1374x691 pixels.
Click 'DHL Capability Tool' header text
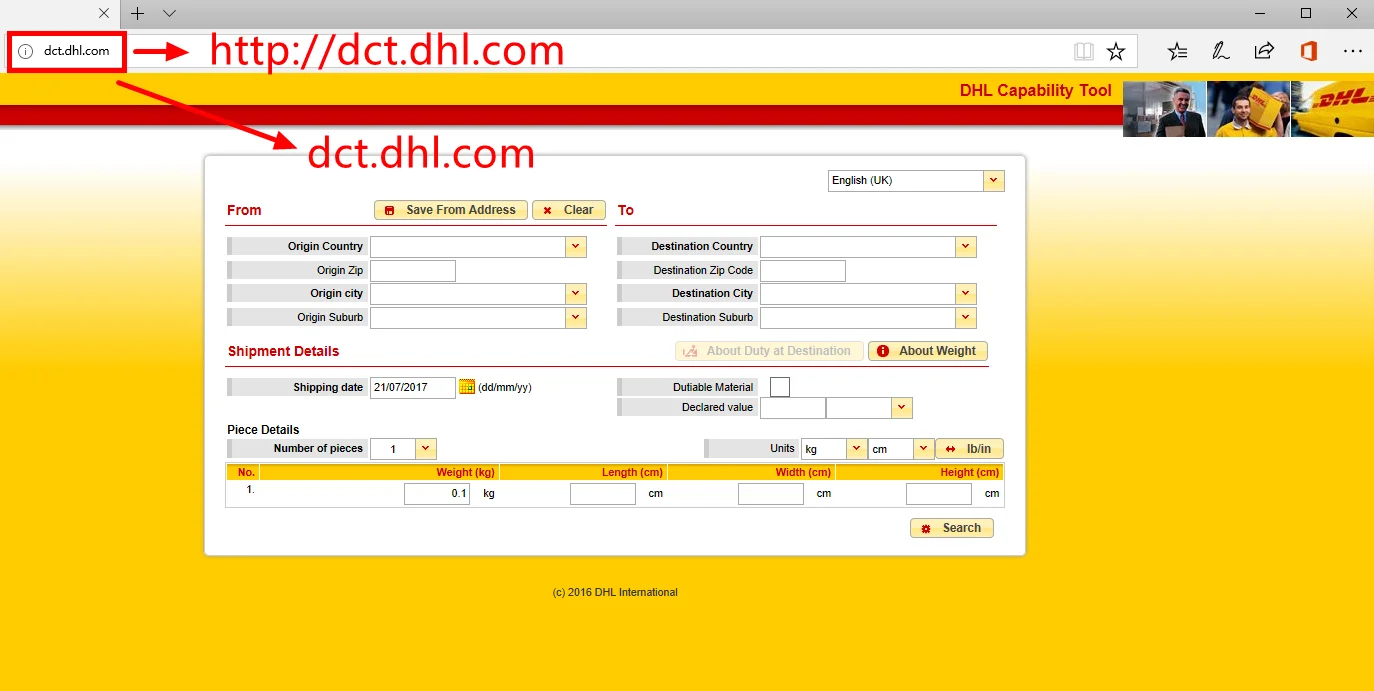pyautogui.click(x=1035, y=90)
